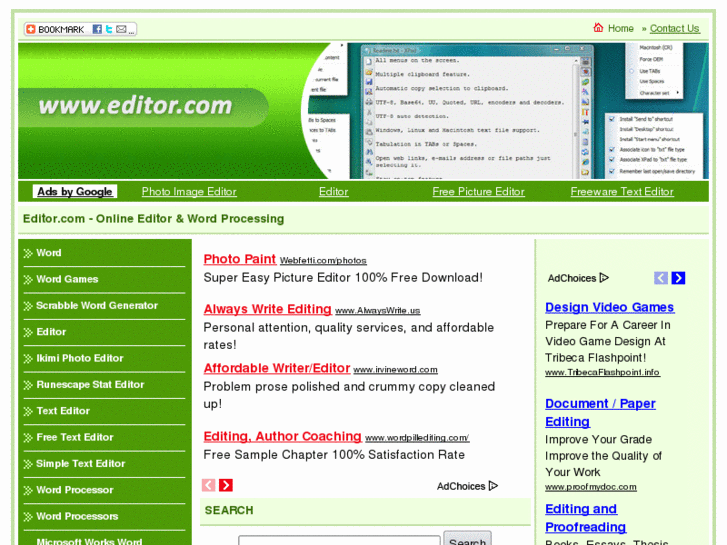
Task: Open the Always Write Editing ad headline
Action: coord(268,309)
